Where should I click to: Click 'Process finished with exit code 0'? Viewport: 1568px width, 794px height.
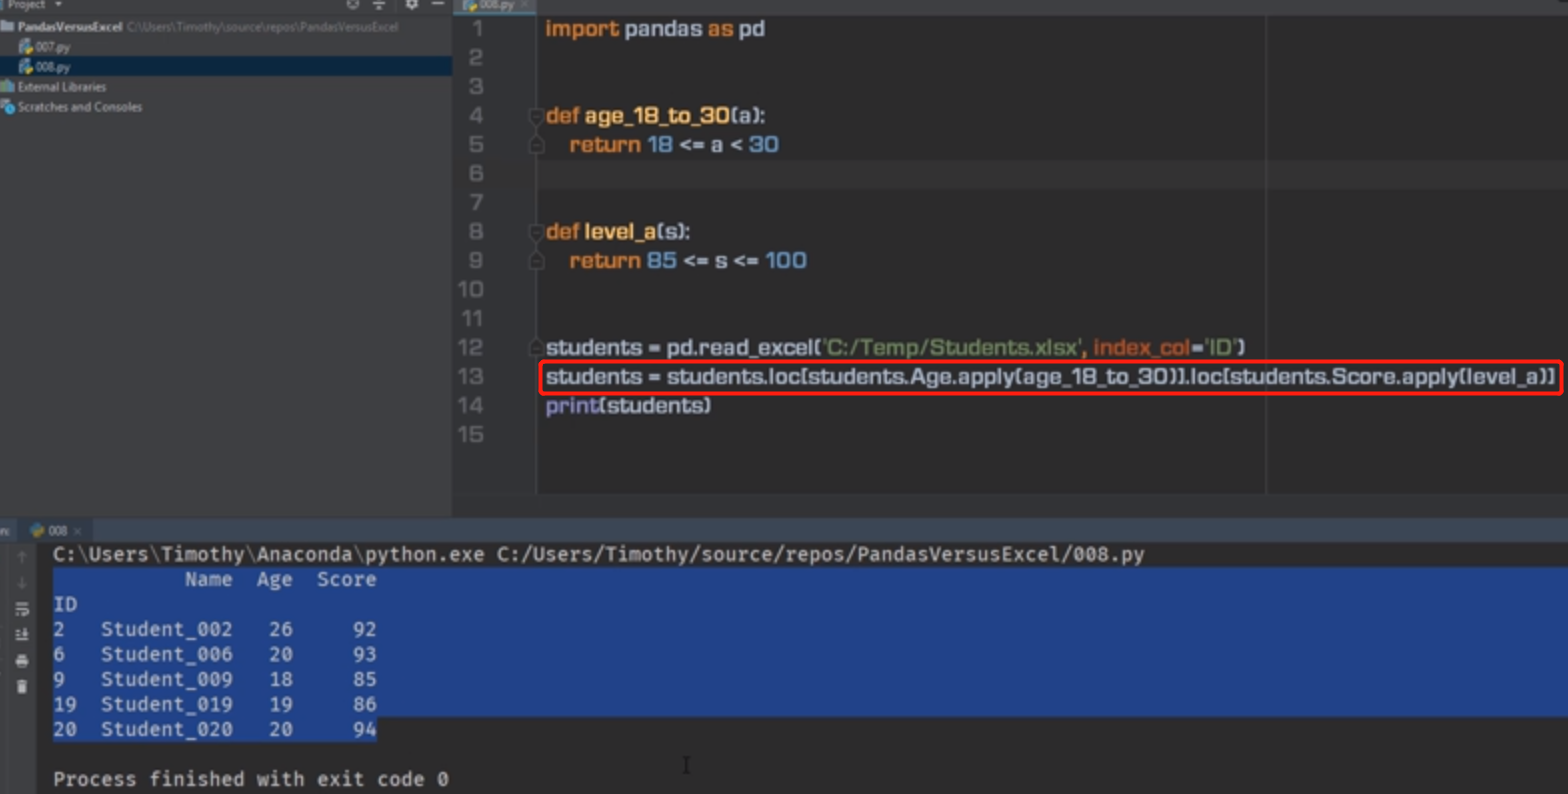[251, 779]
